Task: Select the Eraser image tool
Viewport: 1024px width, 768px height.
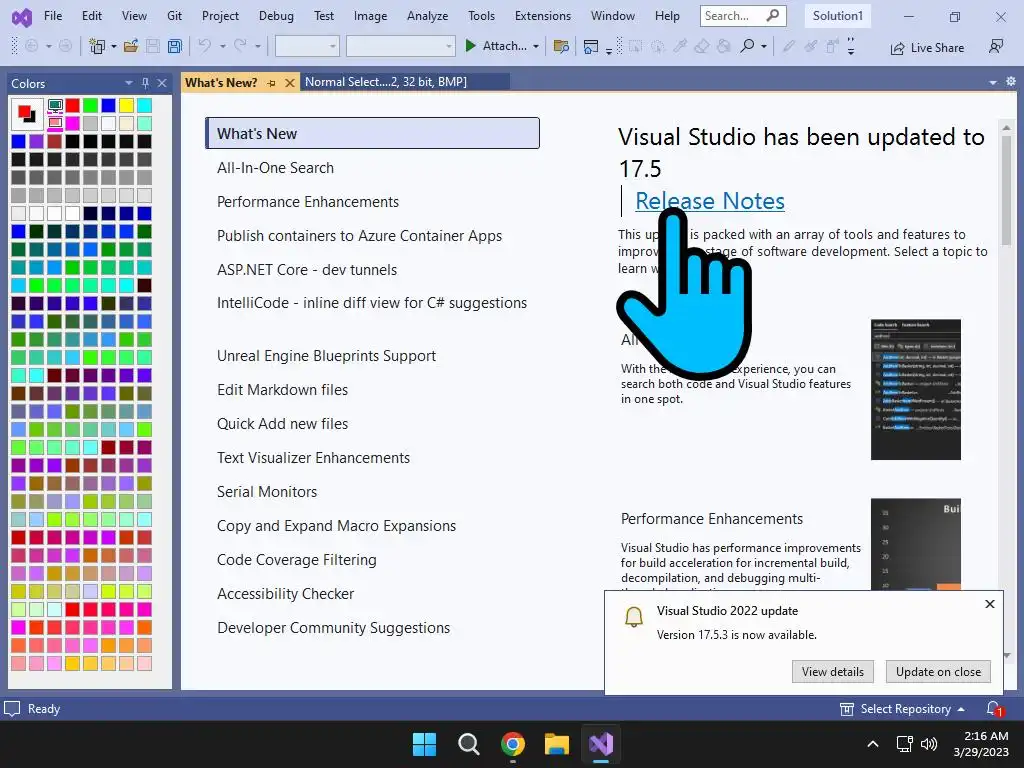Action: (702, 46)
